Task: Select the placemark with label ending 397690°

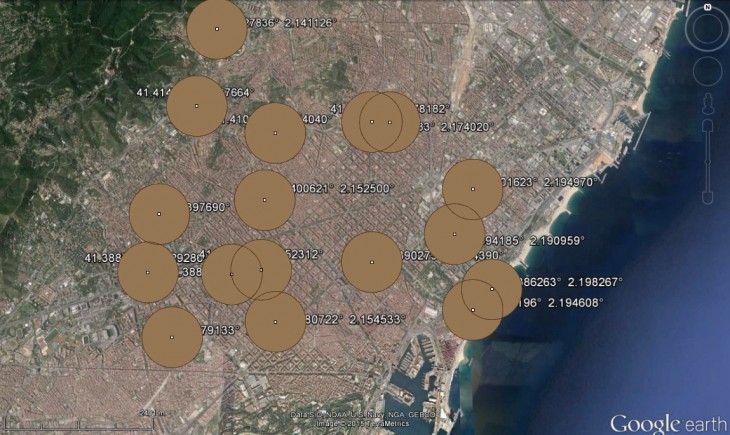Action: [x=159, y=214]
